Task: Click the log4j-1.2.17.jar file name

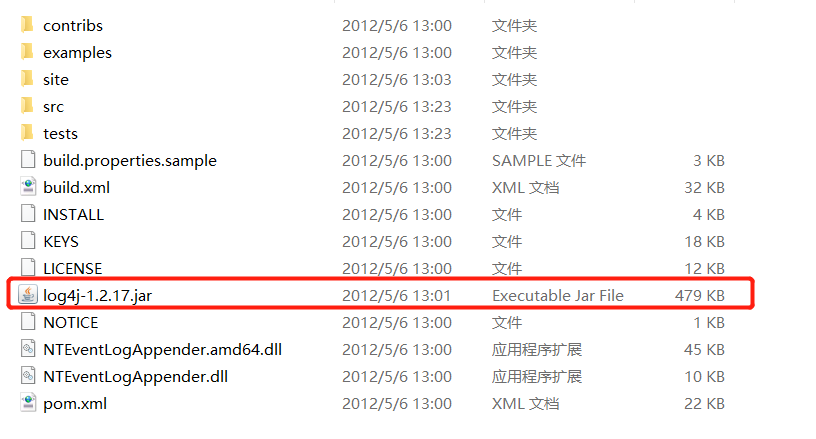Action: [x=98, y=295]
